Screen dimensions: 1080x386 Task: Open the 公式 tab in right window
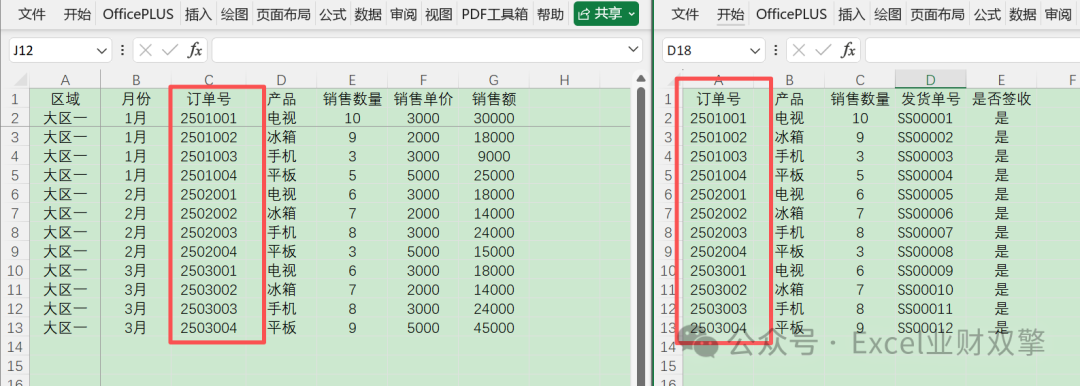[x=987, y=14]
